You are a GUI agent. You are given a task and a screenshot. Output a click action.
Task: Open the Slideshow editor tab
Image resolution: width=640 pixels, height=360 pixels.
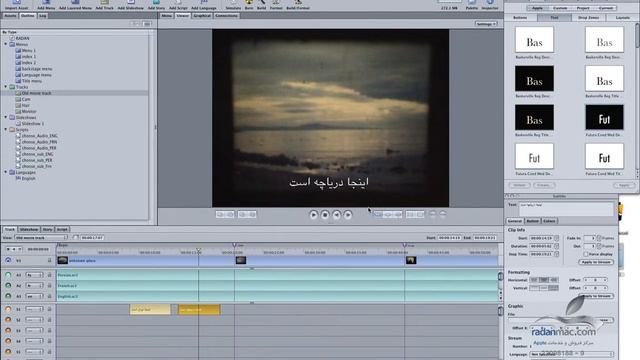point(29,229)
